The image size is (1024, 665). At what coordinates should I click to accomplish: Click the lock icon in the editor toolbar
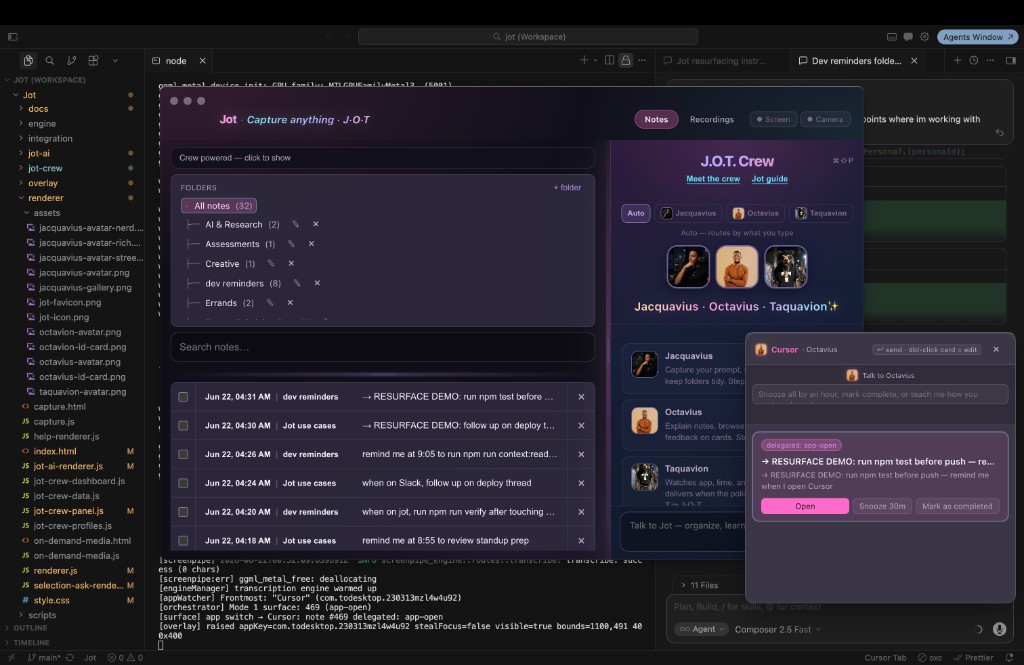coord(626,60)
